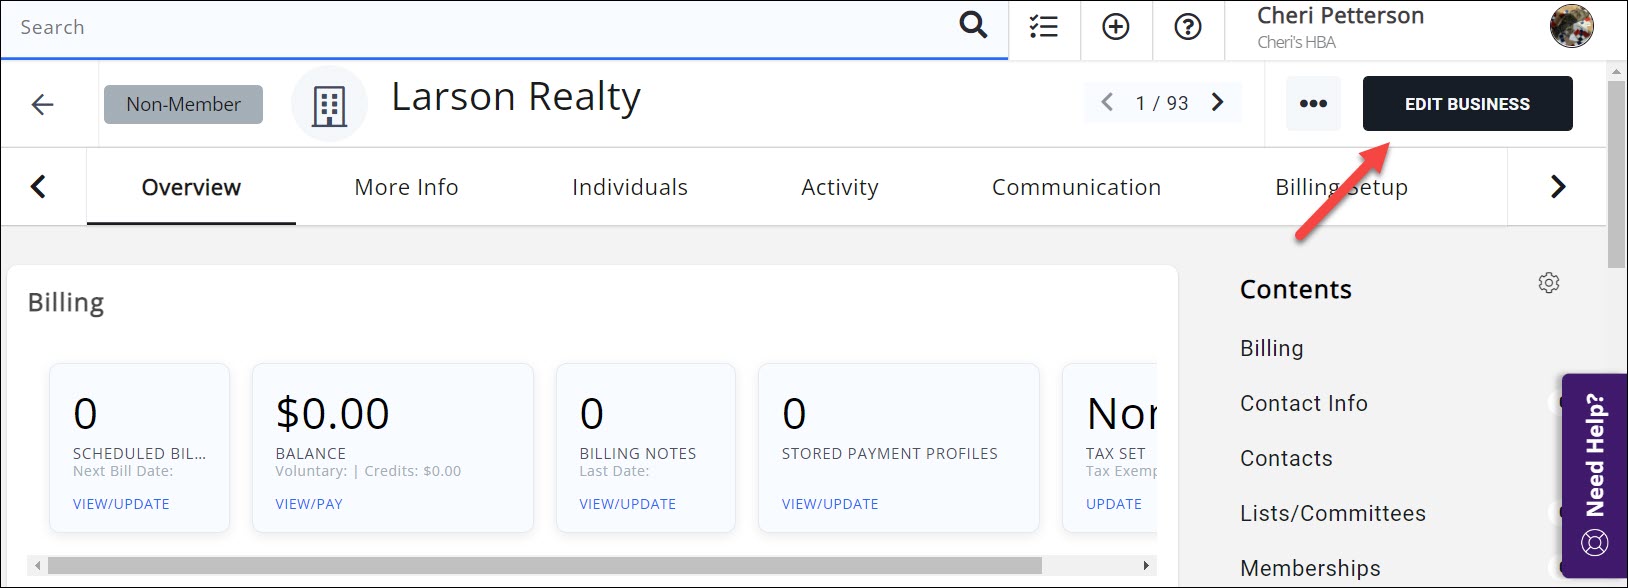Click the search magnifying glass icon
This screenshot has width=1628, height=588.
[972, 26]
